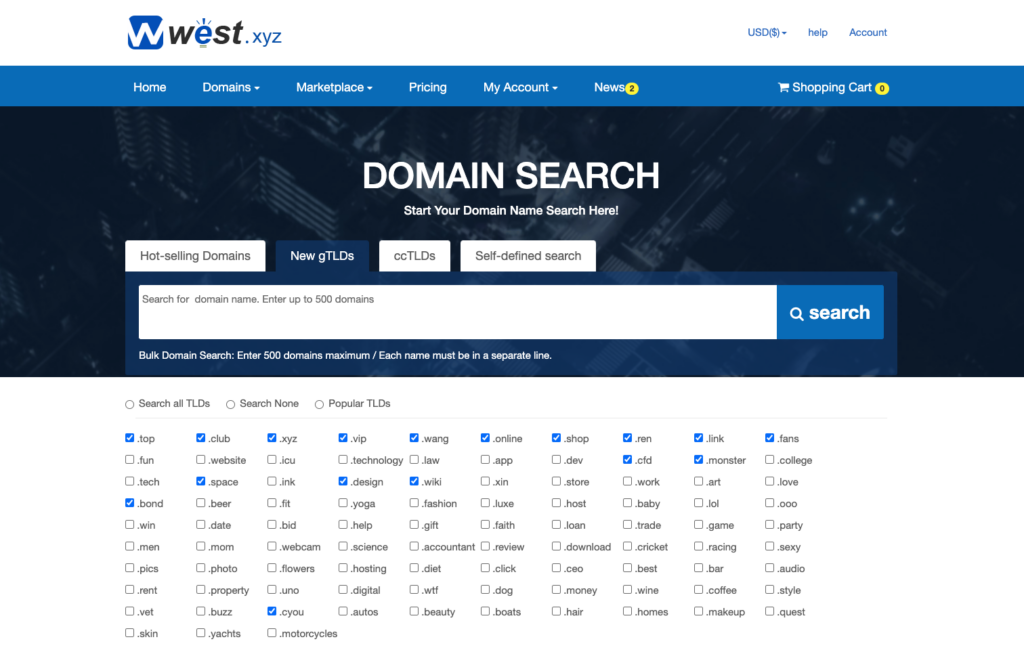
Task: Click the West.xyz logo
Action: pyautogui.click(x=204, y=33)
